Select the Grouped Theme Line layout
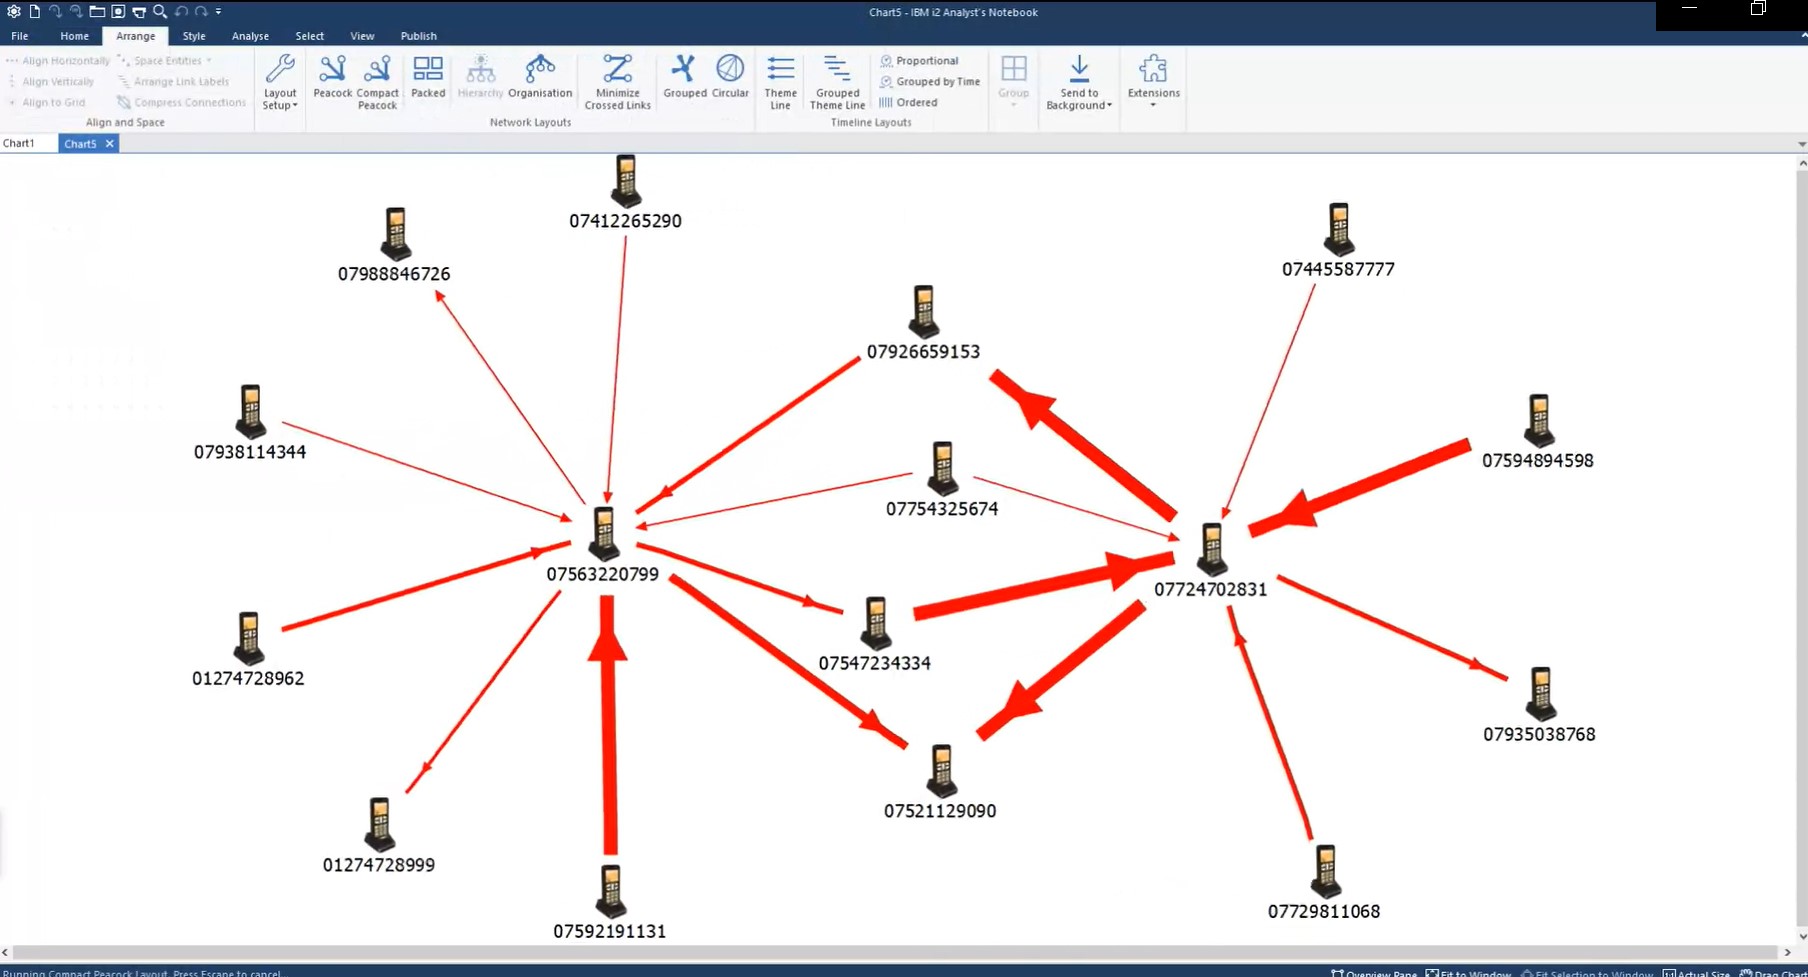Screen dimensions: 1808x977 pos(836,80)
